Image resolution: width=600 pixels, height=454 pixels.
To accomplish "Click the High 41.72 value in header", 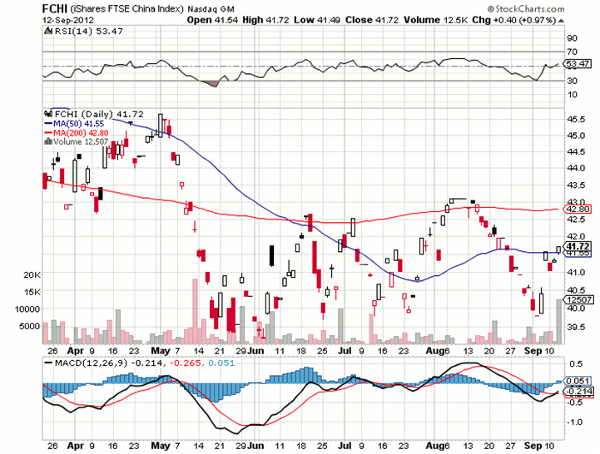I will [266, 20].
